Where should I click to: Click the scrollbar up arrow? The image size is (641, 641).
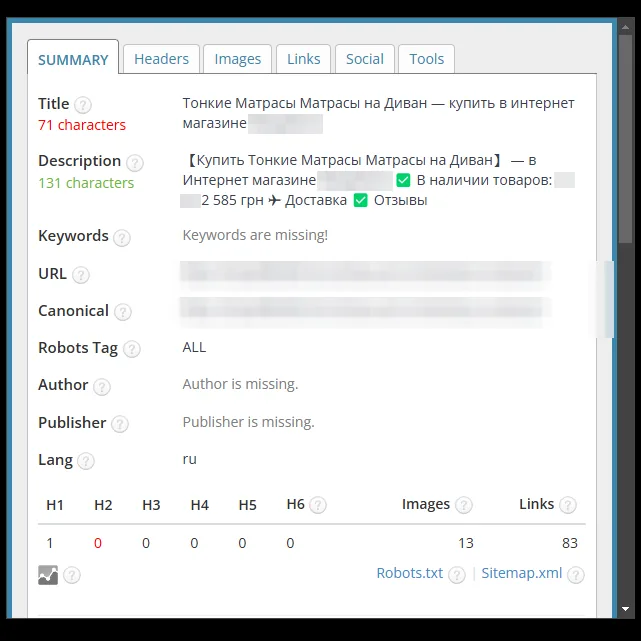pyautogui.click(x=625, y=27)
